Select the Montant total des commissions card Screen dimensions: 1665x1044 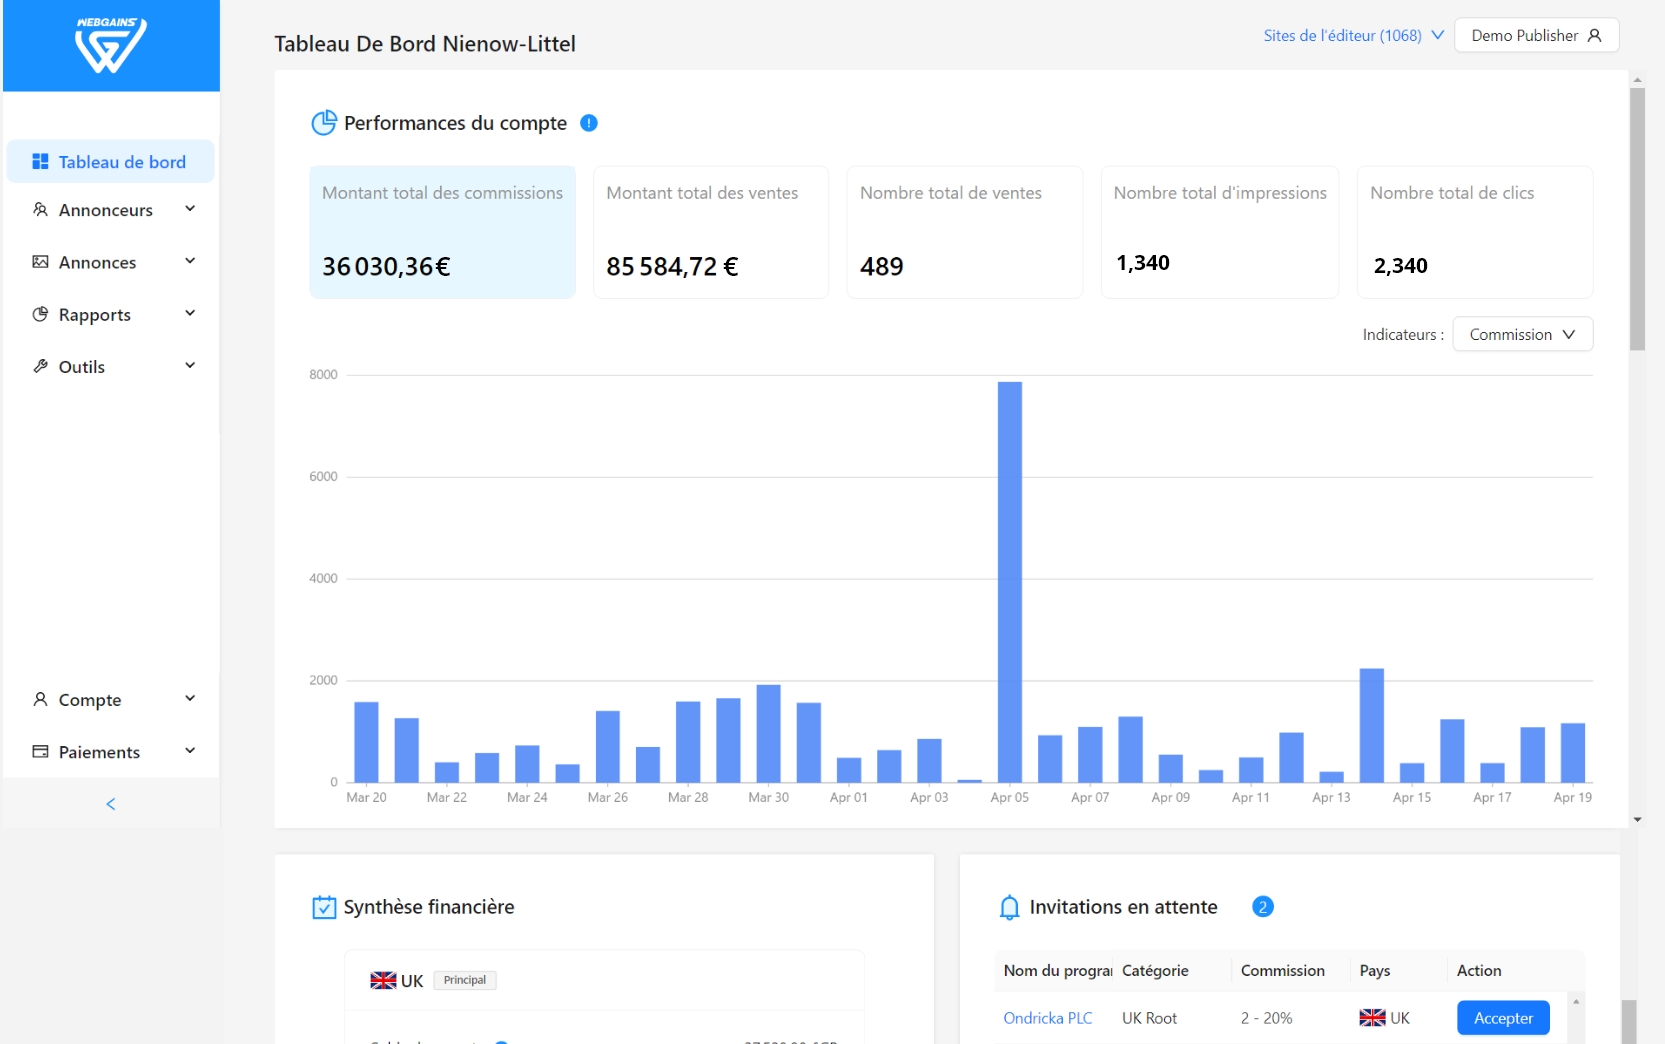(442, 232)
